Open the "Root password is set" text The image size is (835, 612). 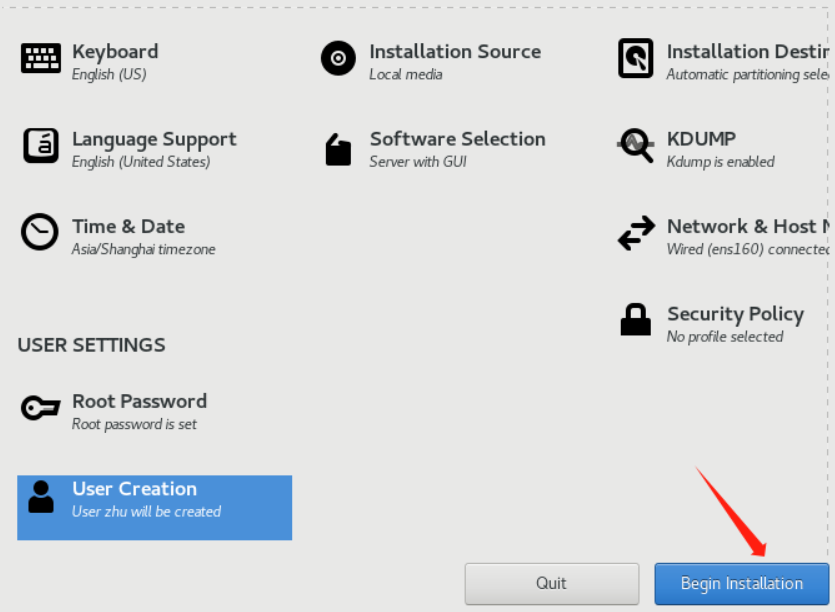[x=134, y=424]
